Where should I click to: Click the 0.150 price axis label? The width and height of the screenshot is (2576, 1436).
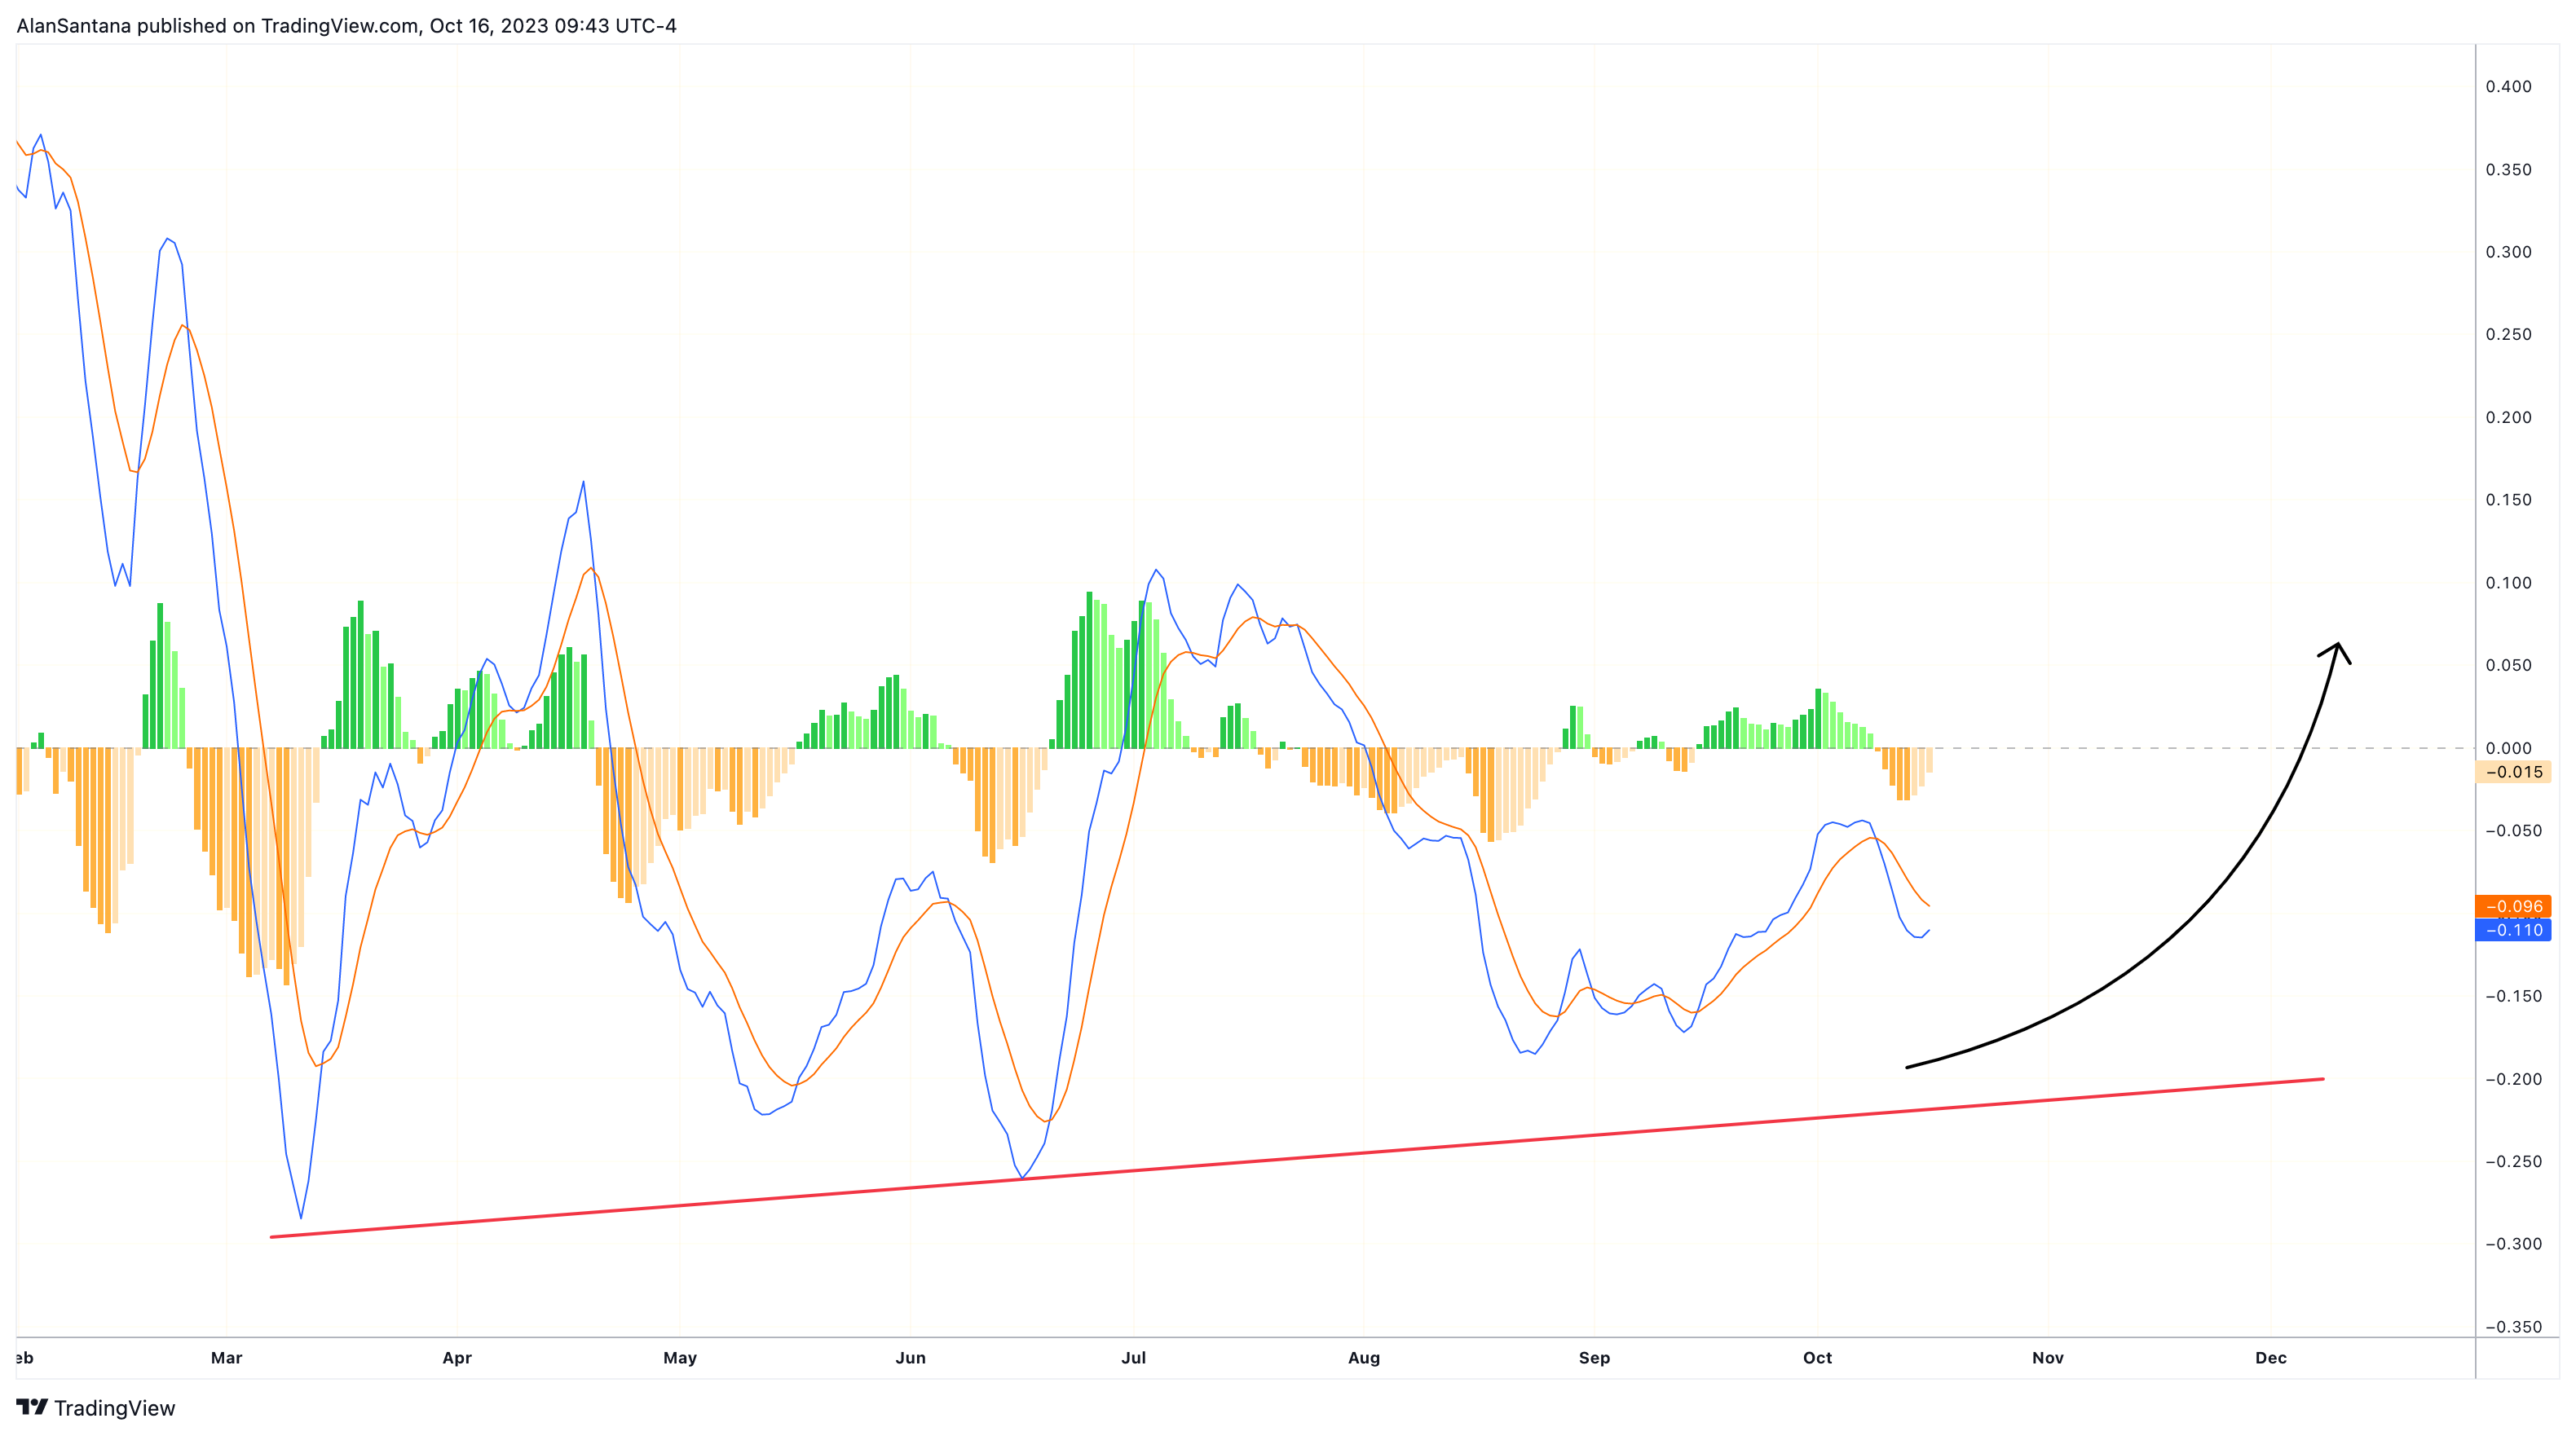2509,500
